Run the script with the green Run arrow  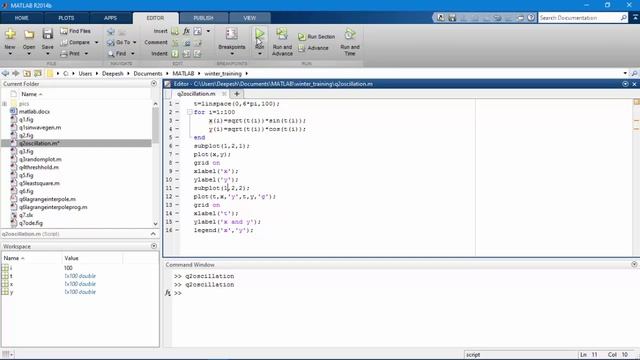pyautogui.click(x=260, y=34)
